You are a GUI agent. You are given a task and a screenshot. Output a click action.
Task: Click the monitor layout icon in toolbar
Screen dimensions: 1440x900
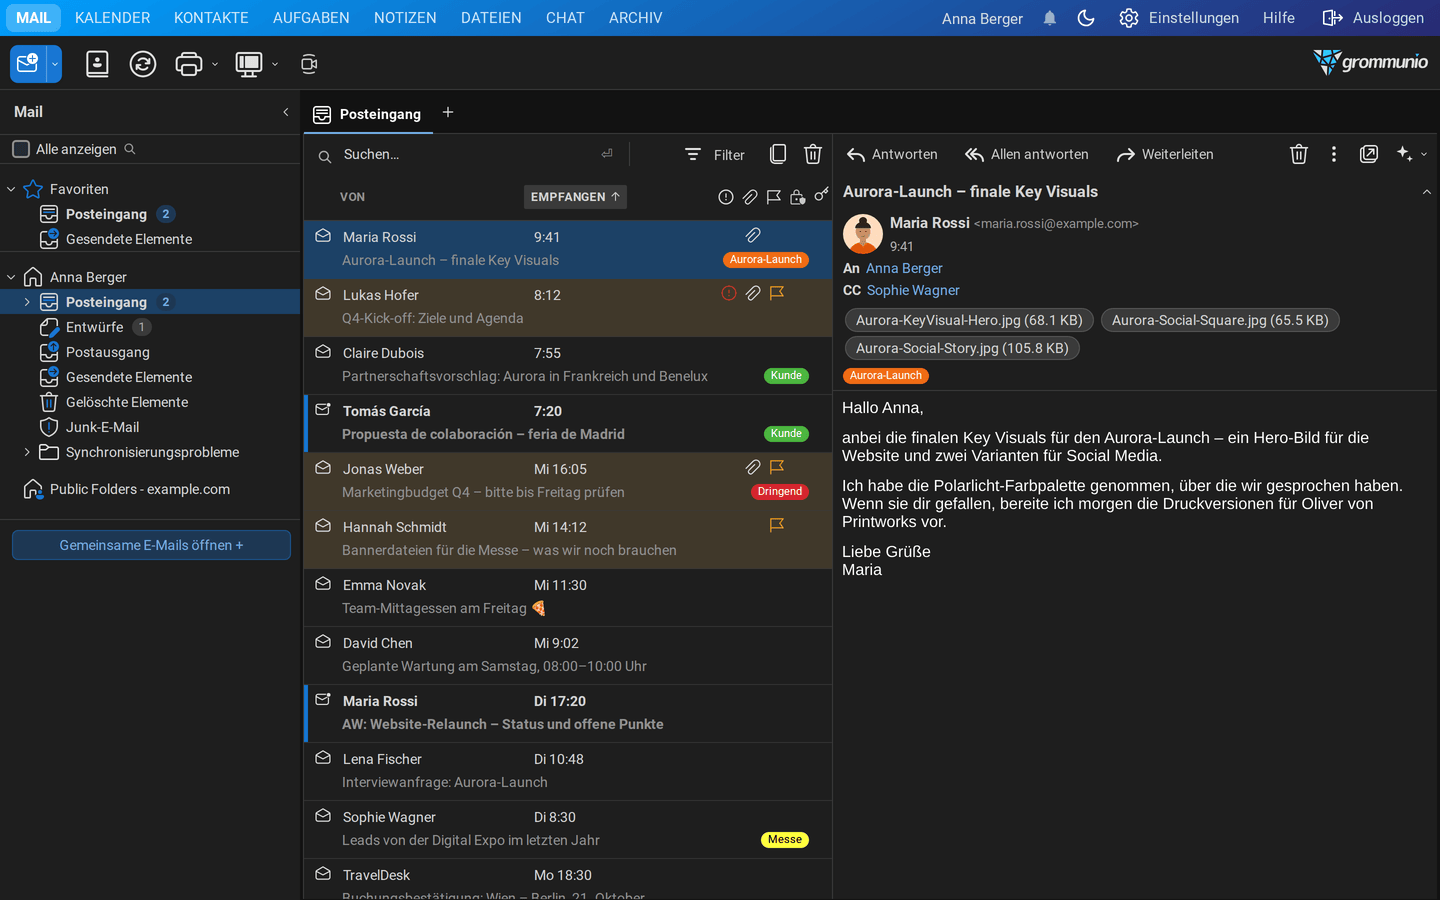pos(248,64)
